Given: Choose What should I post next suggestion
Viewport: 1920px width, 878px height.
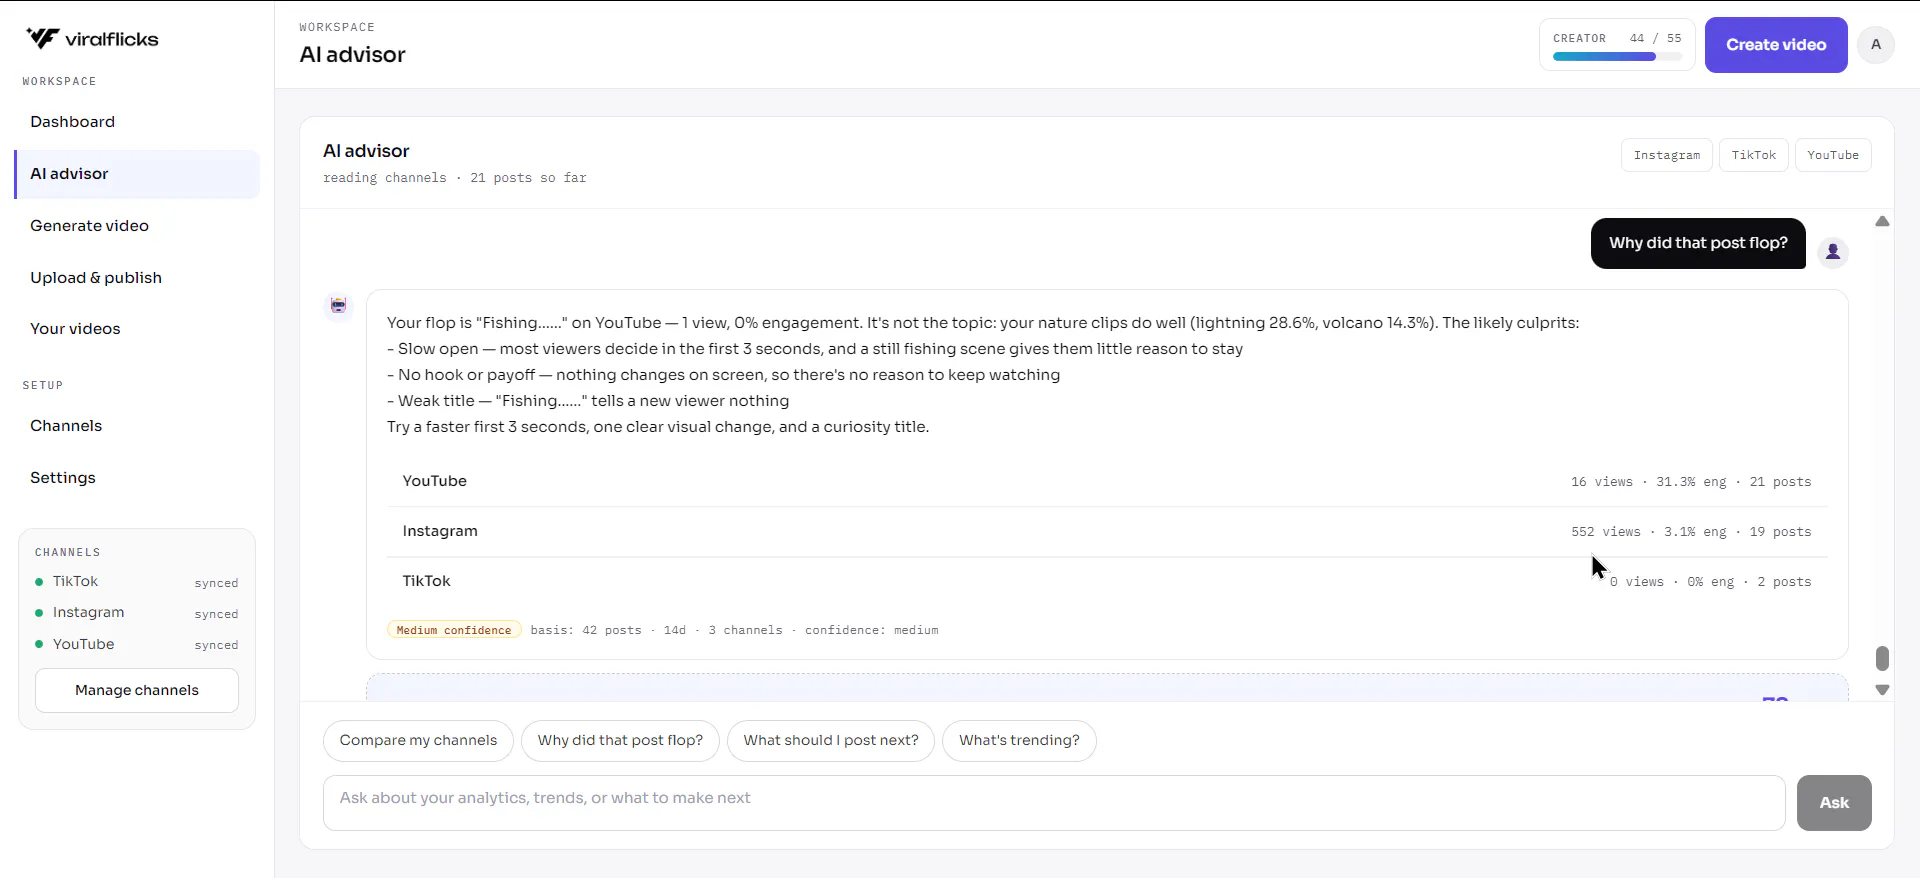Looking at the screenshot, I should click(831, 741).
